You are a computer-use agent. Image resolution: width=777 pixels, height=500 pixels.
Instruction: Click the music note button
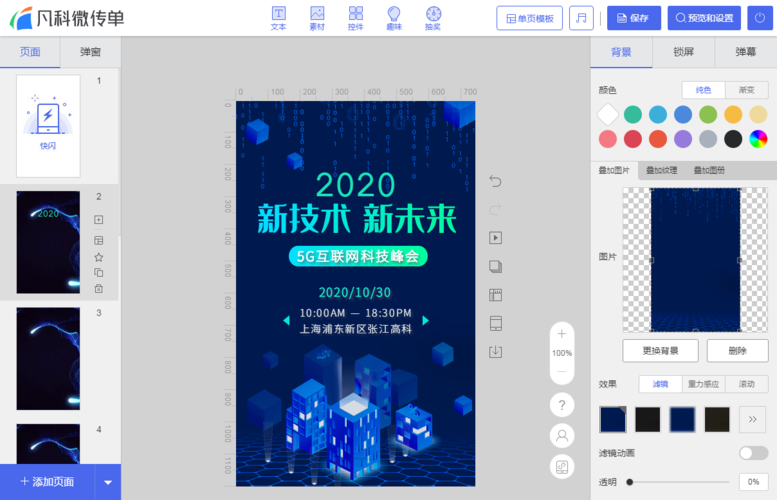pos(581,18)
